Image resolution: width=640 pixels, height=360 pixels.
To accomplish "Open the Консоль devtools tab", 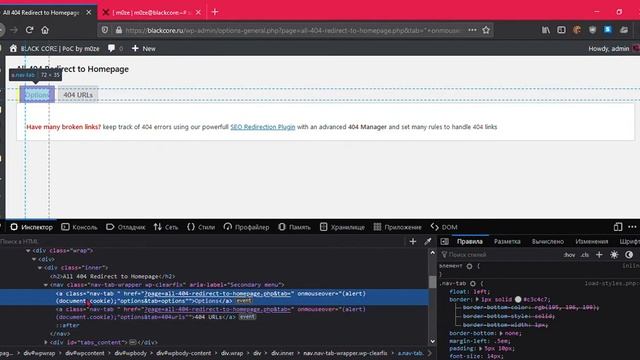I will 80,227.
